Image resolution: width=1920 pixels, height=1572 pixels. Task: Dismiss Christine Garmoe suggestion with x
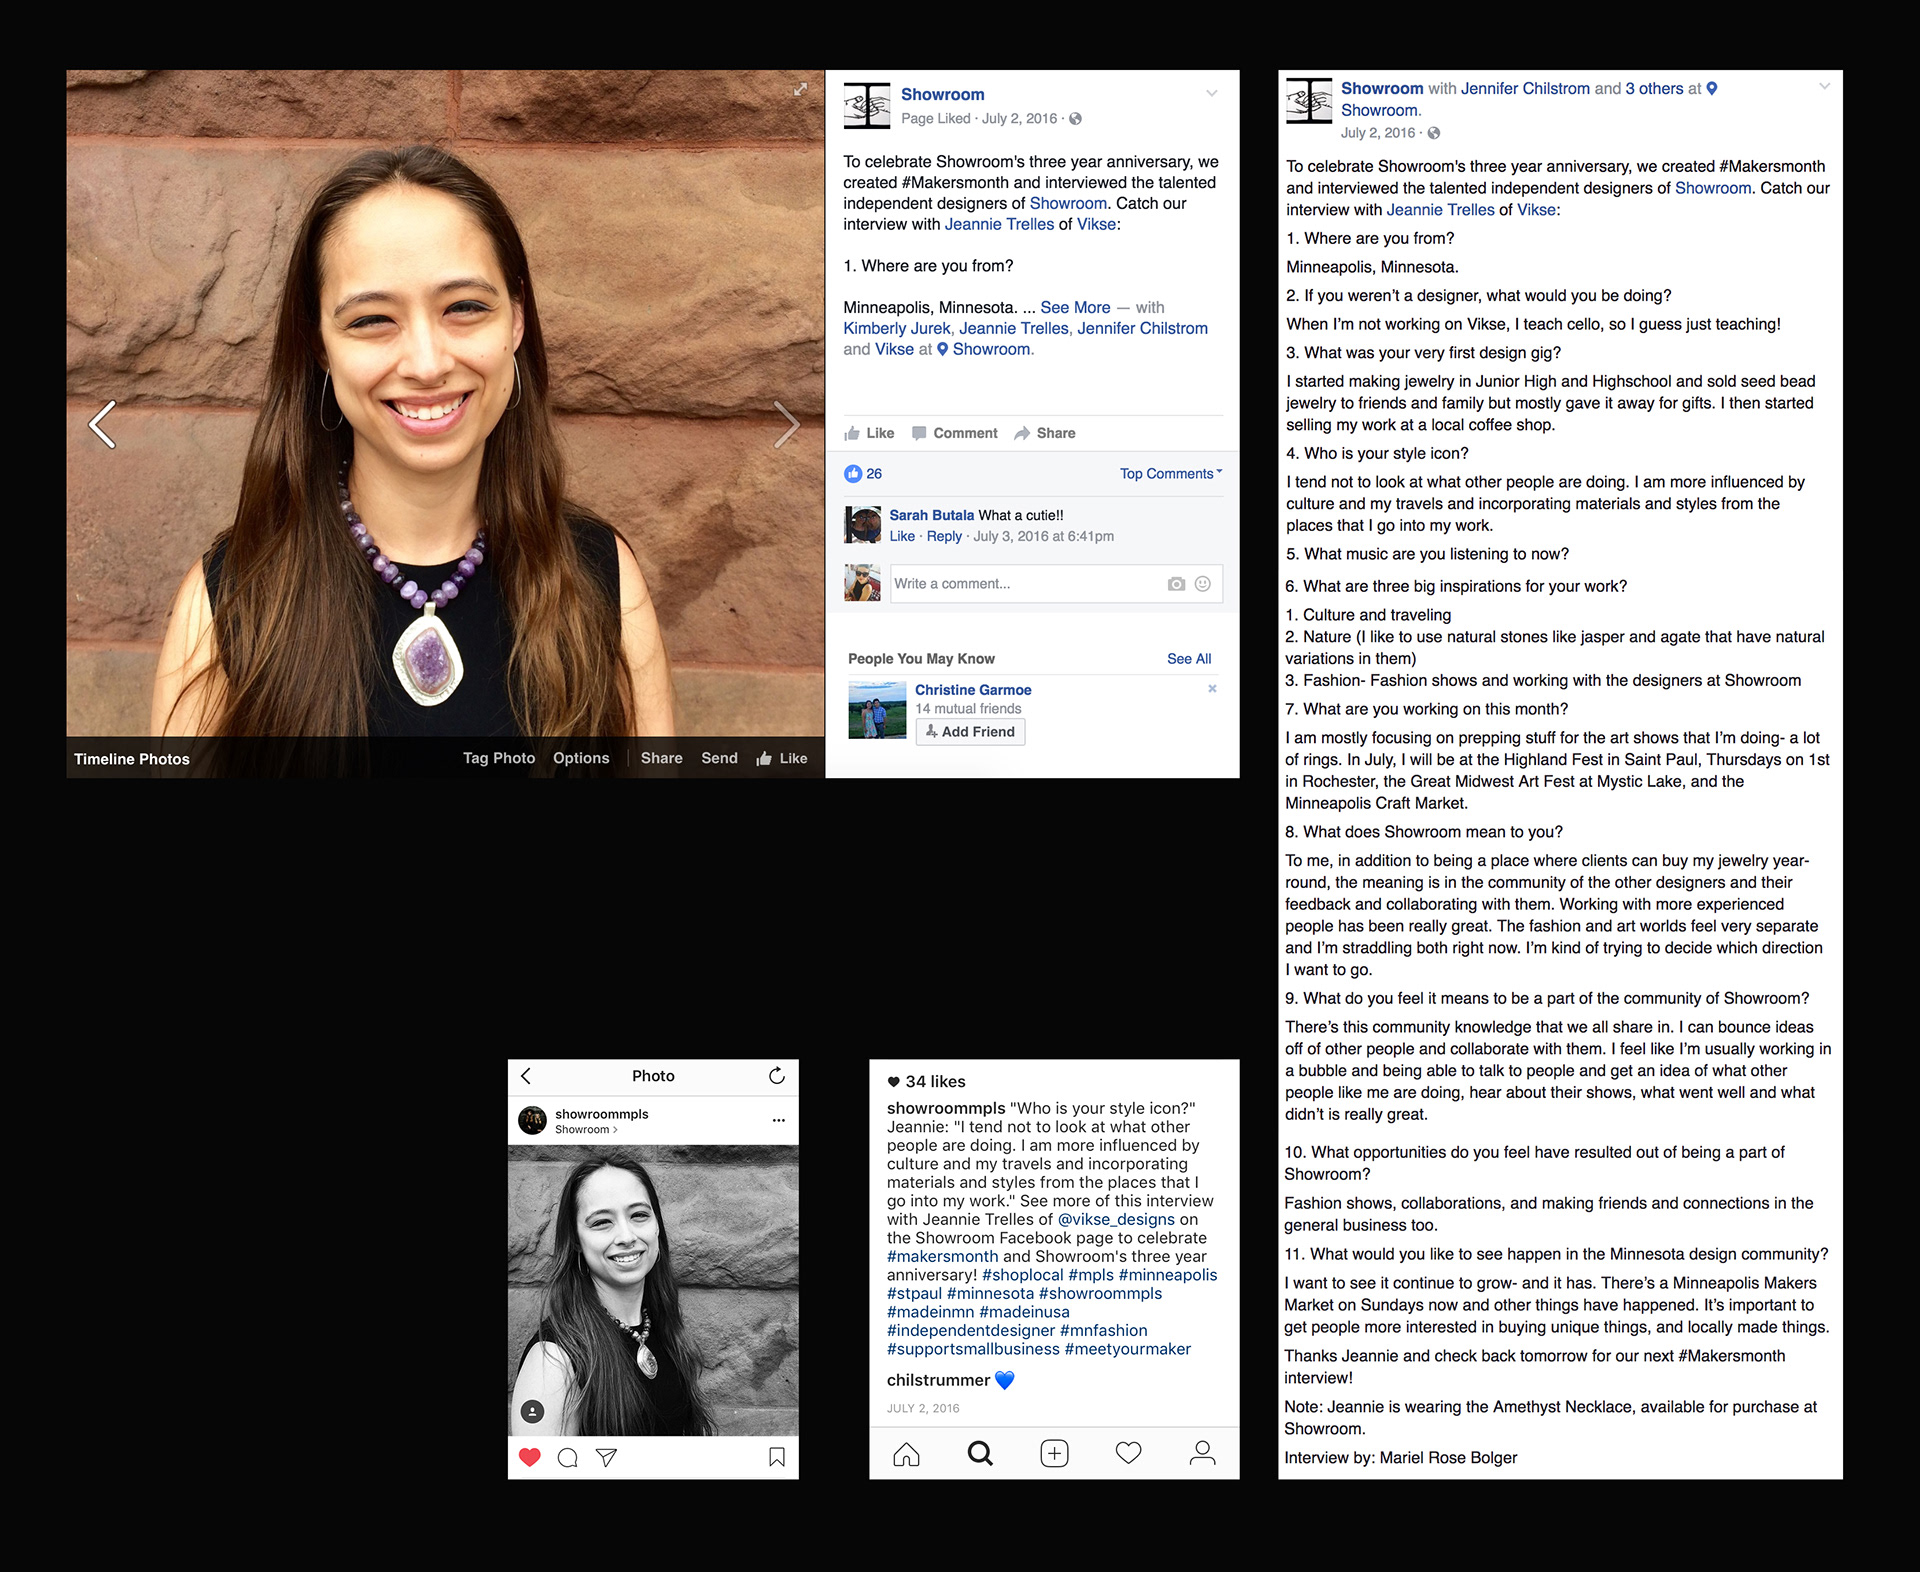click(1212, 689)
